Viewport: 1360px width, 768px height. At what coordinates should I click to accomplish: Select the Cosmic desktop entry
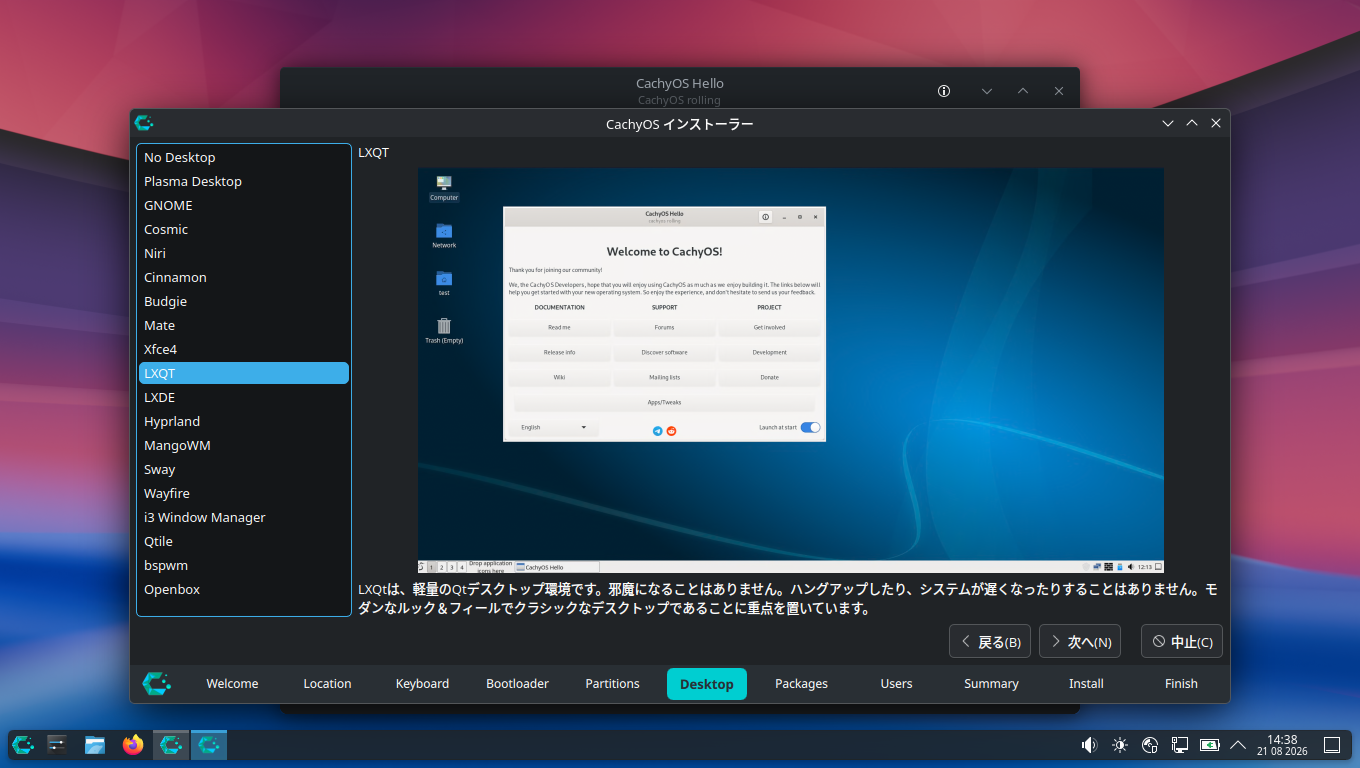(244, 229)
